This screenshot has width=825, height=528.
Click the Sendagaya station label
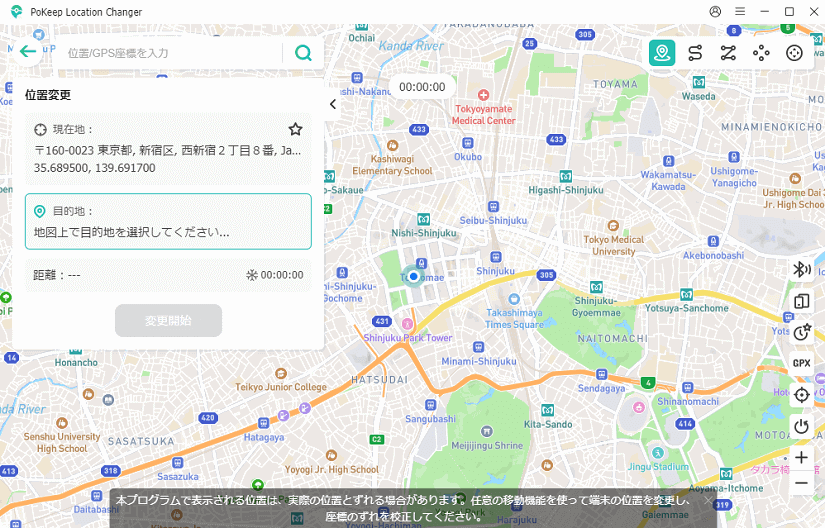click(601, 388)
